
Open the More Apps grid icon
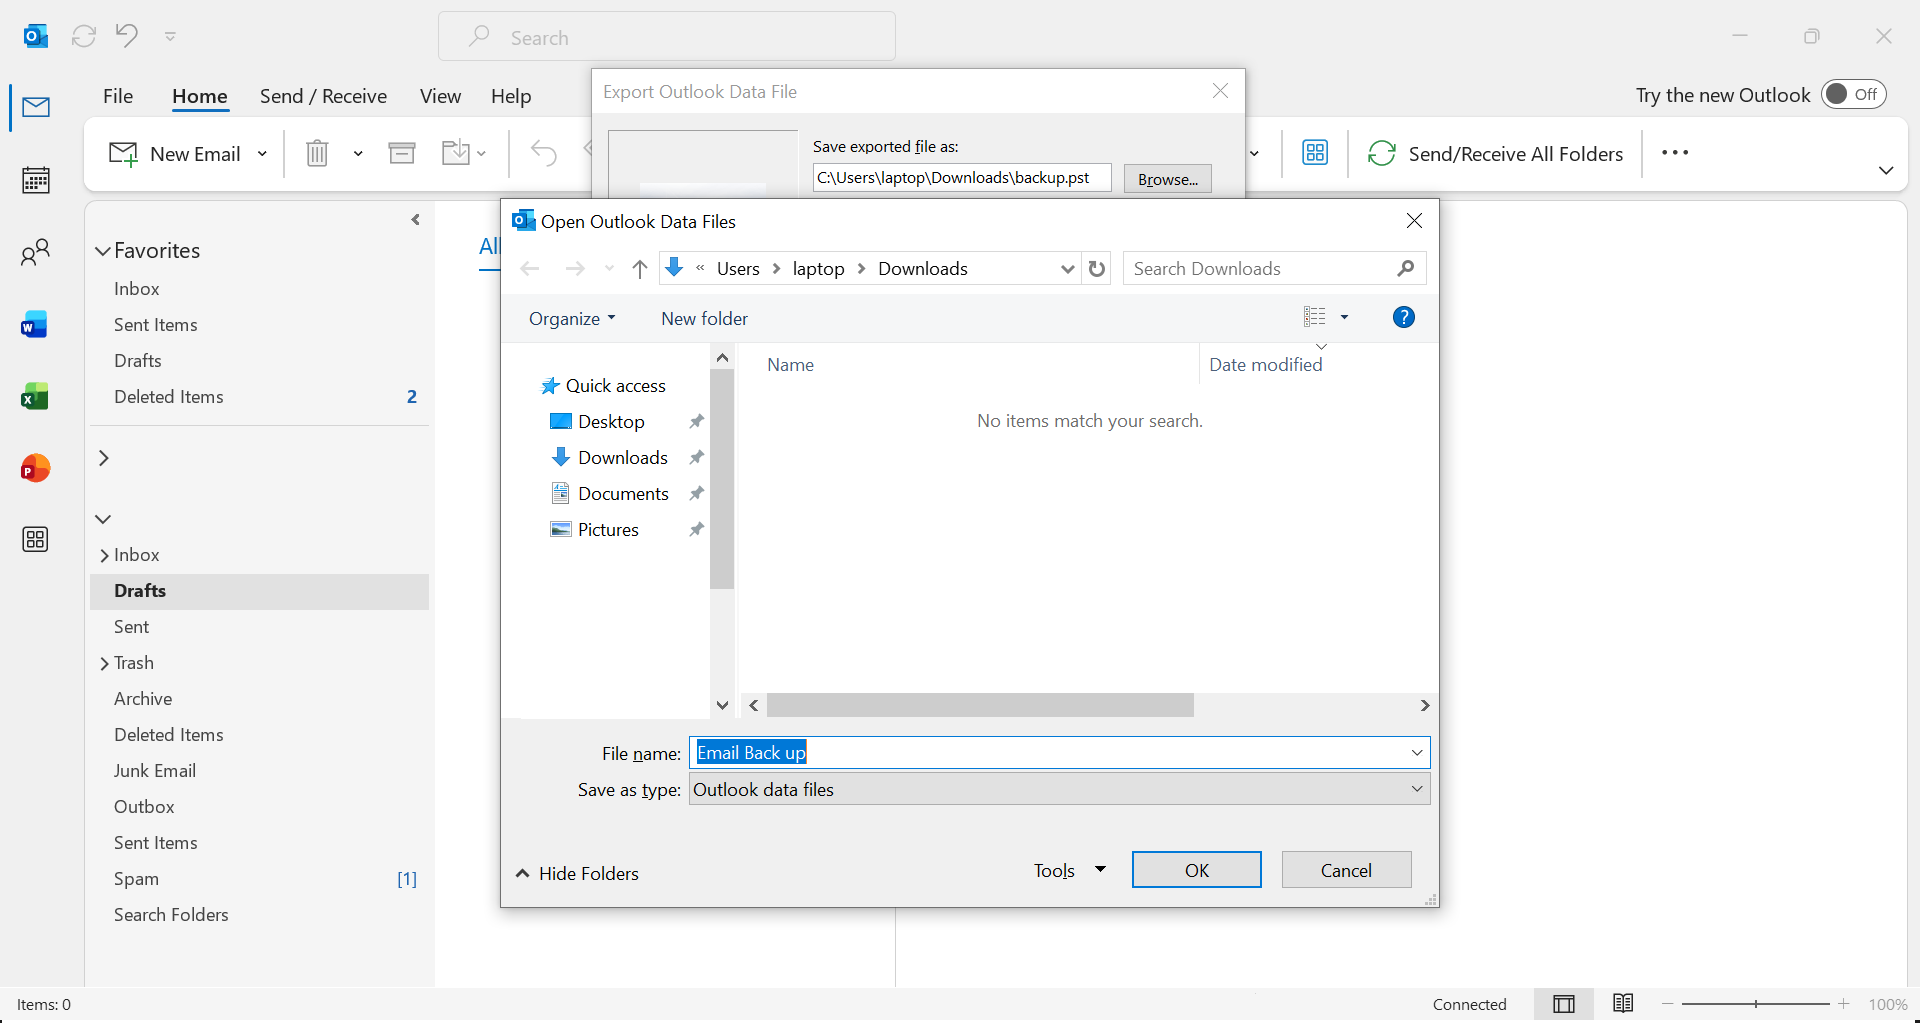pos(35,540)
